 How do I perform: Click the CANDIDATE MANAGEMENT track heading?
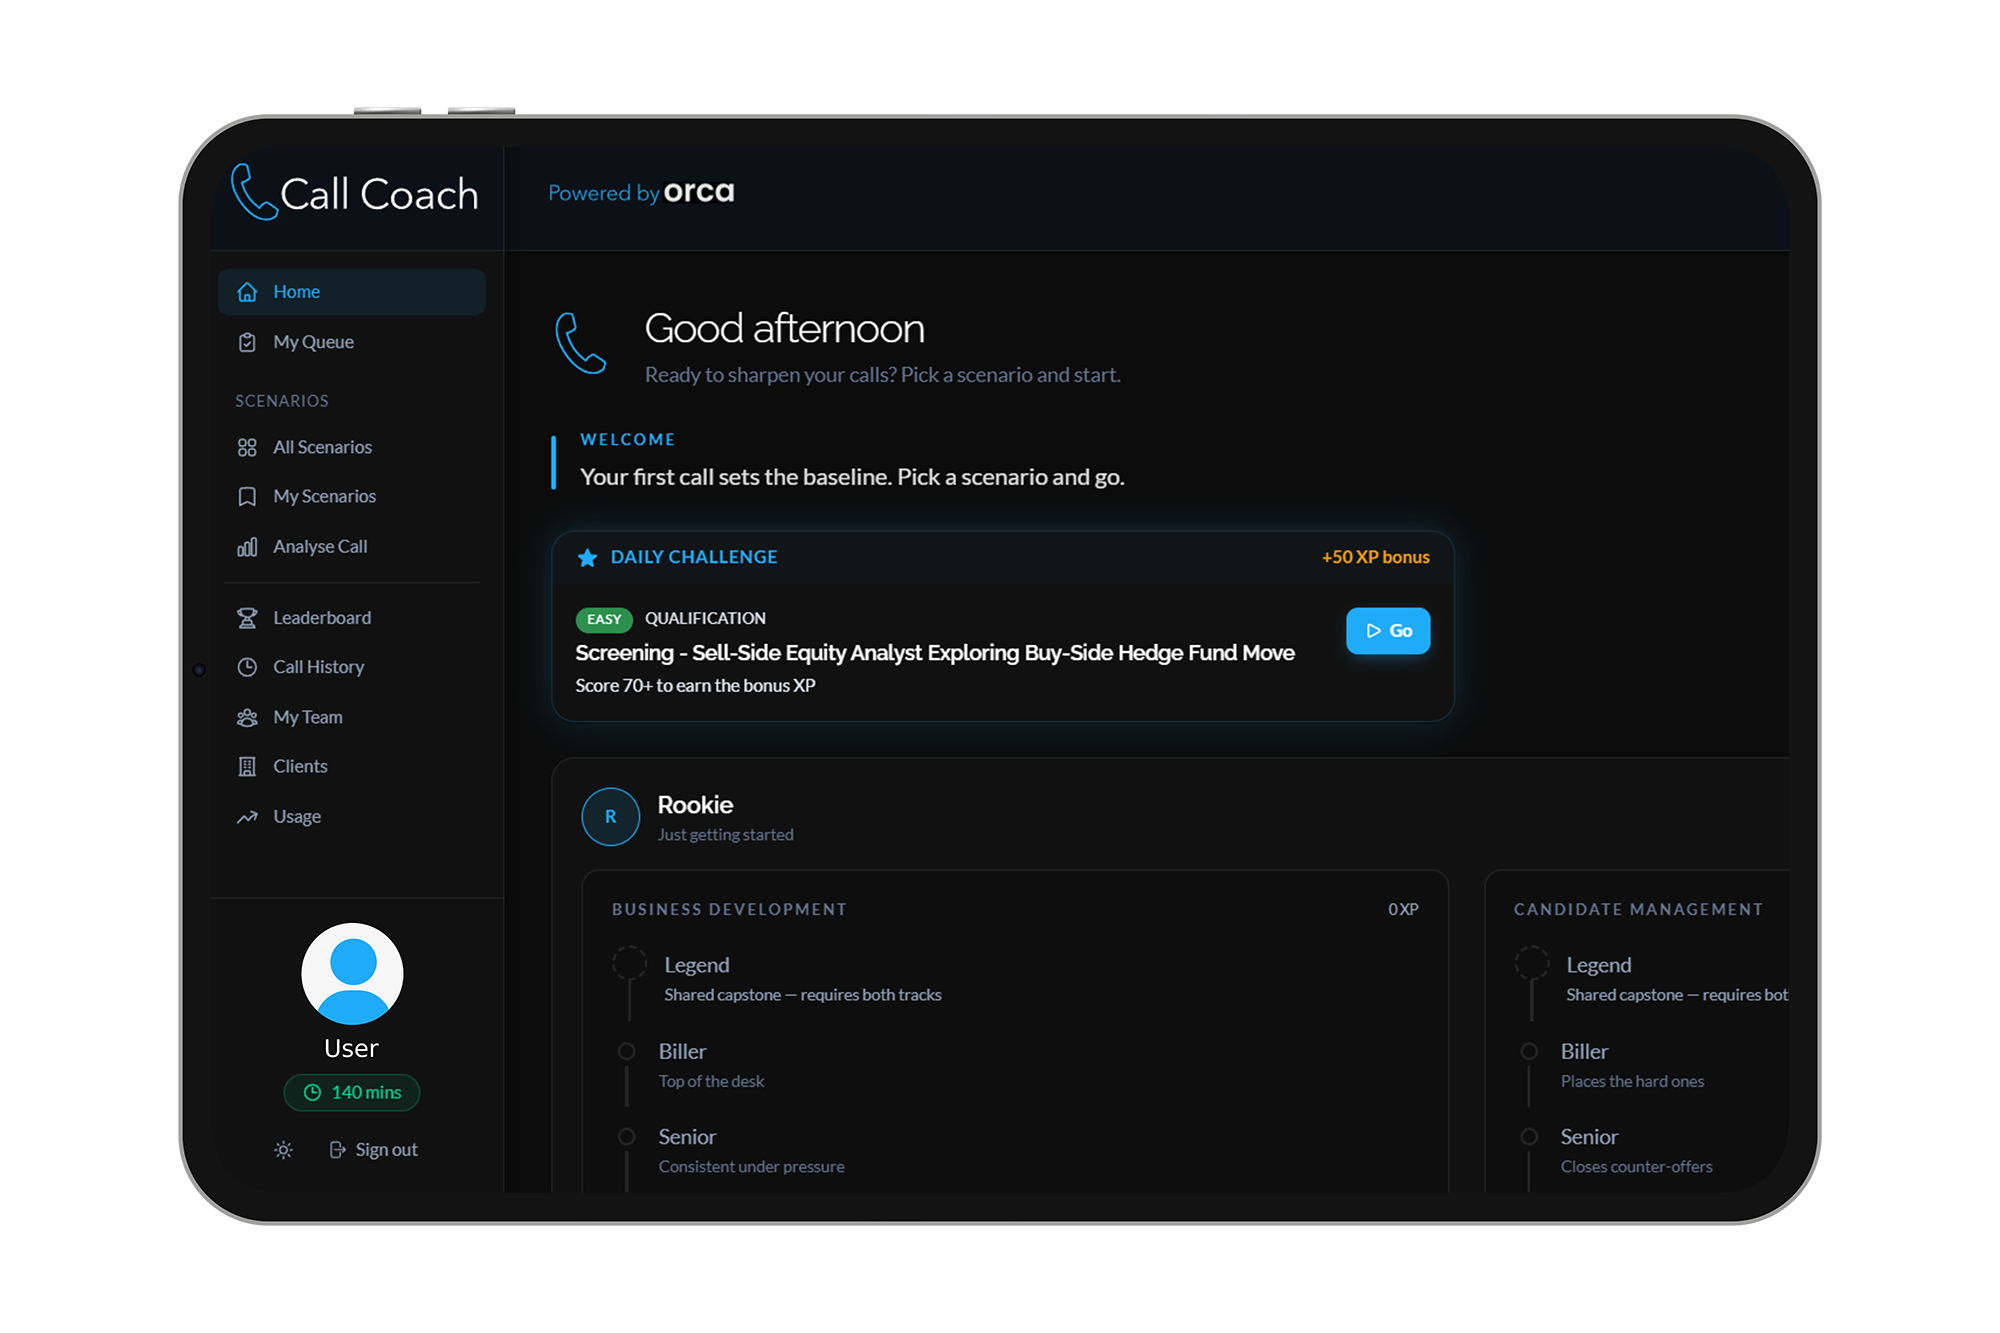click(1638, 910)
